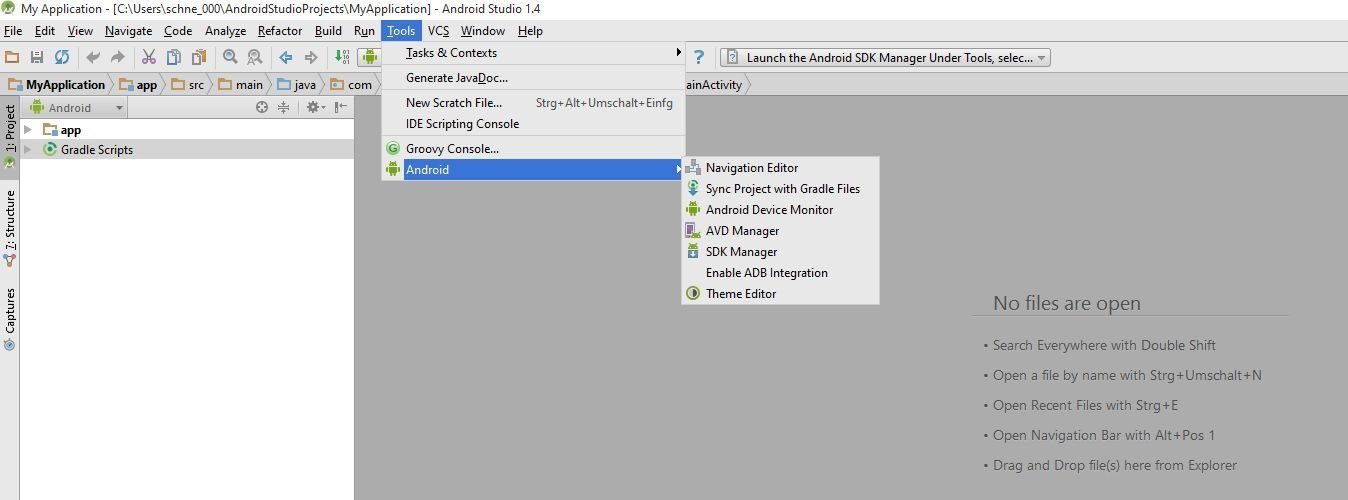Open Groovy Console... from Tools menu
The width and height of the screenshot is (1348, 500).
tap(533, 149)
